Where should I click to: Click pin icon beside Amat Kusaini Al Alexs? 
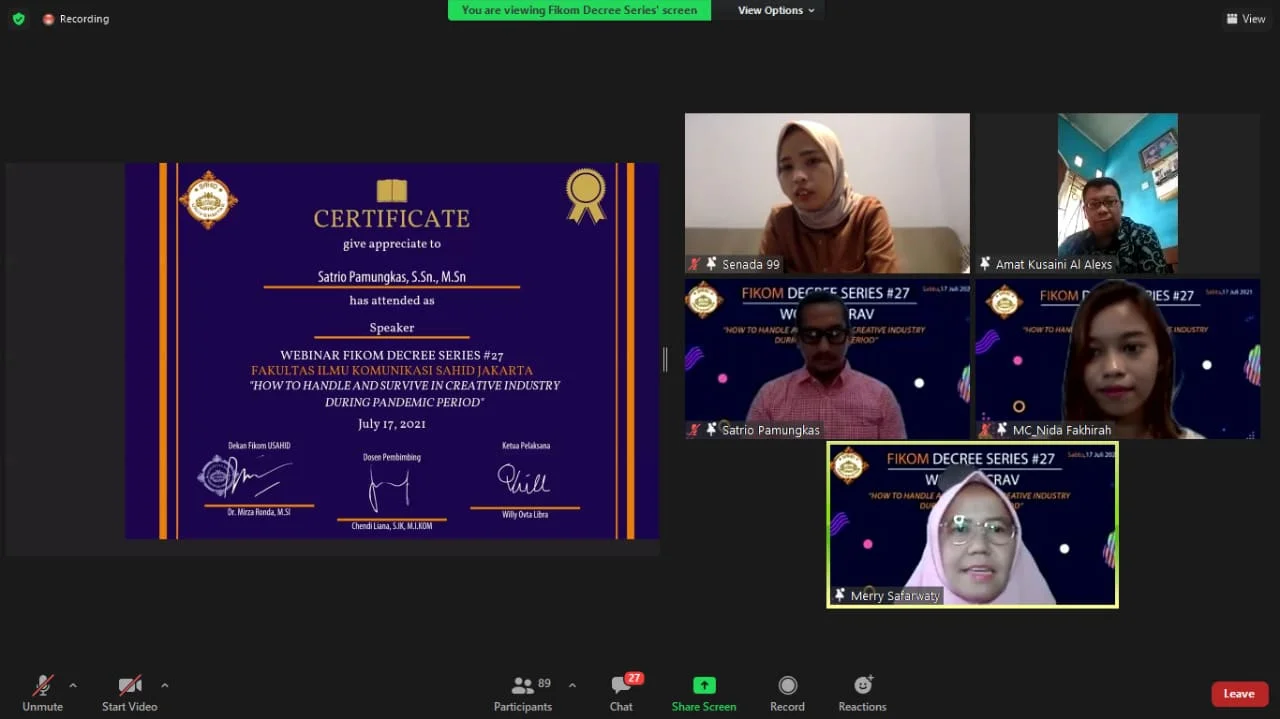click(985, 264)
